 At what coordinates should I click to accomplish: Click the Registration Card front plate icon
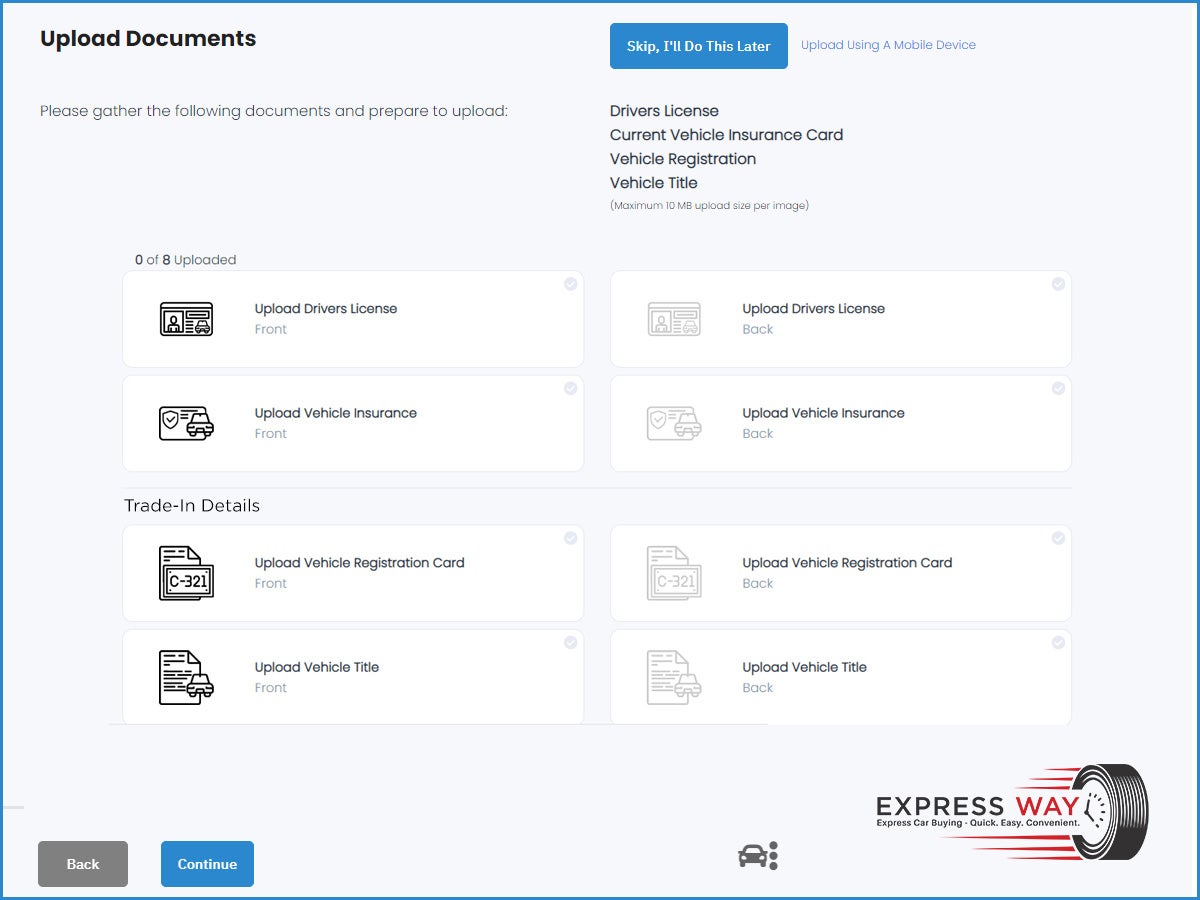186,573
